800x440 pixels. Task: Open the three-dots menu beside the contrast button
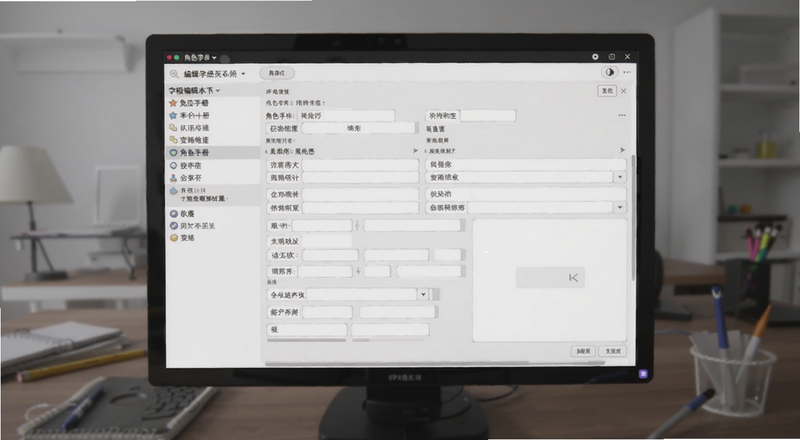627,72
